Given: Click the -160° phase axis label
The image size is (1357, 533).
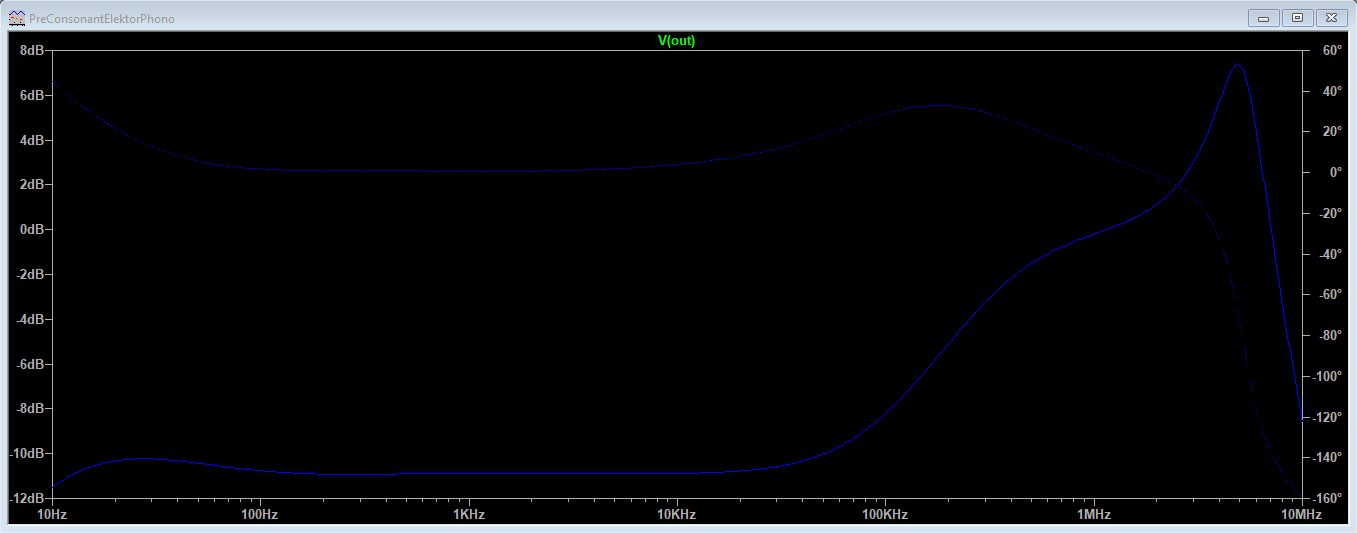Looking at the screenshot, I should tap(1327, 499).
